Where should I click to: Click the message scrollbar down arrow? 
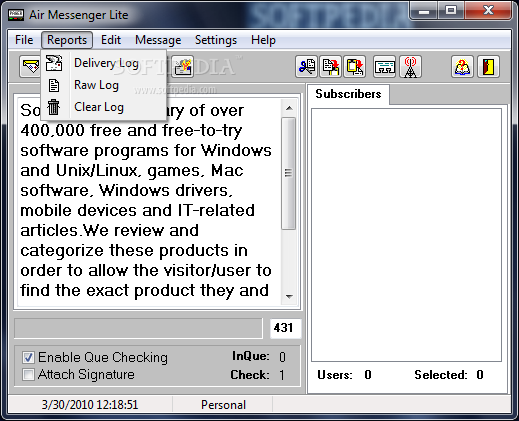tap(289, 296)
